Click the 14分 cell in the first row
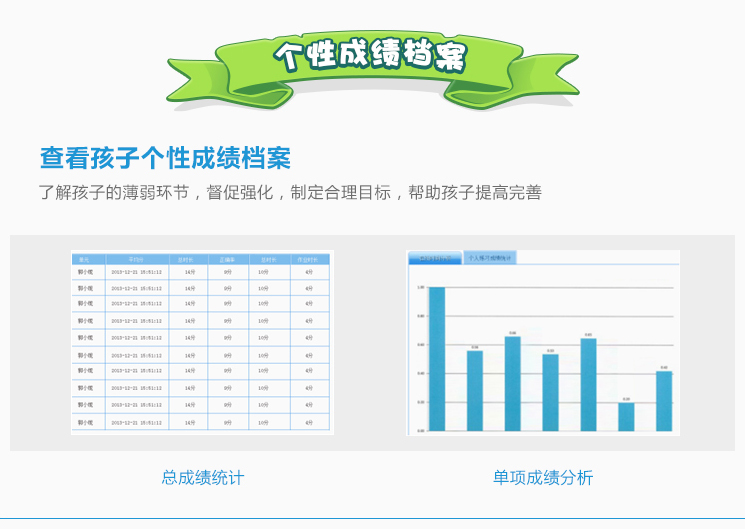The image size is (745, 529). click(x=189, y=272)
